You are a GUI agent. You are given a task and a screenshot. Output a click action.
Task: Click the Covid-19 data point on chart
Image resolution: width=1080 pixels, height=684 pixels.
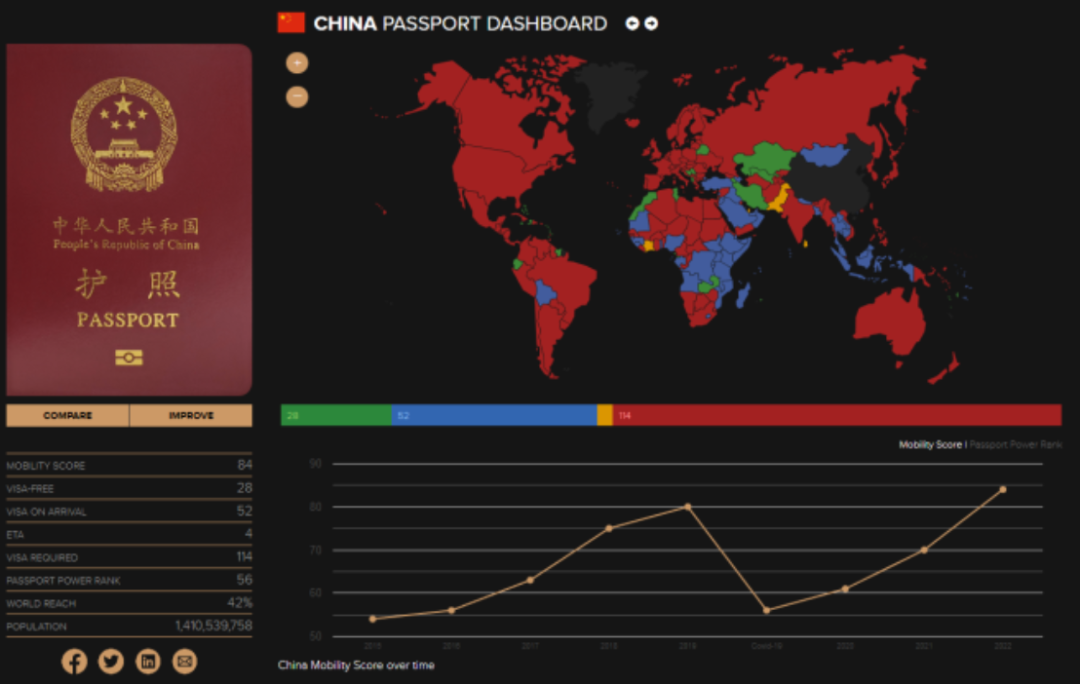(x=766, y=610)
